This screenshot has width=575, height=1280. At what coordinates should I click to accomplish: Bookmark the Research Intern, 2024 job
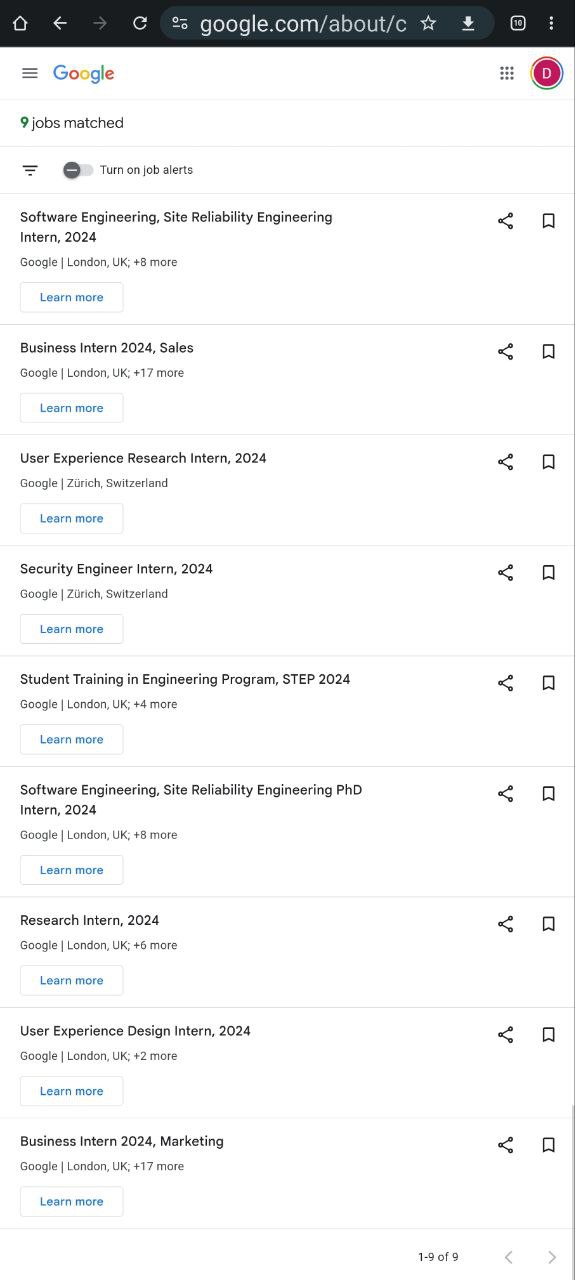pos(549,924)
